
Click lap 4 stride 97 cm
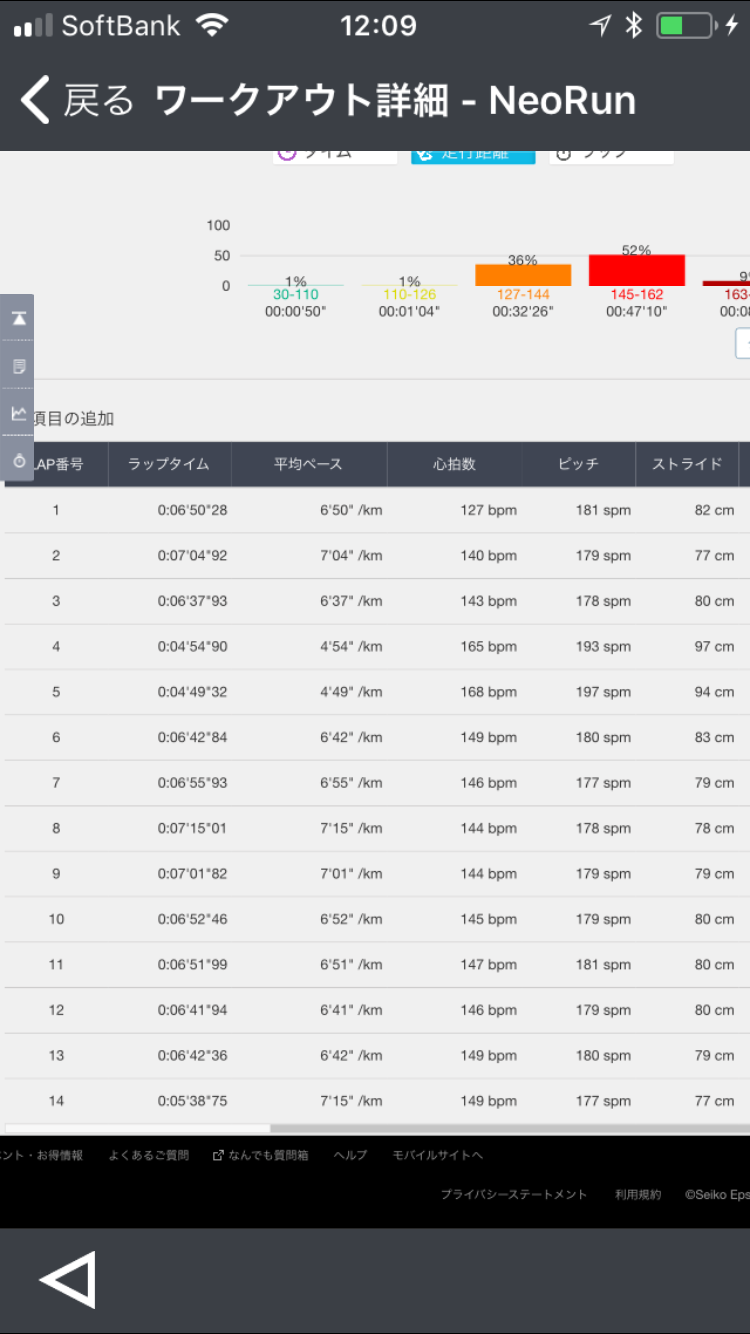click(715, 646)
